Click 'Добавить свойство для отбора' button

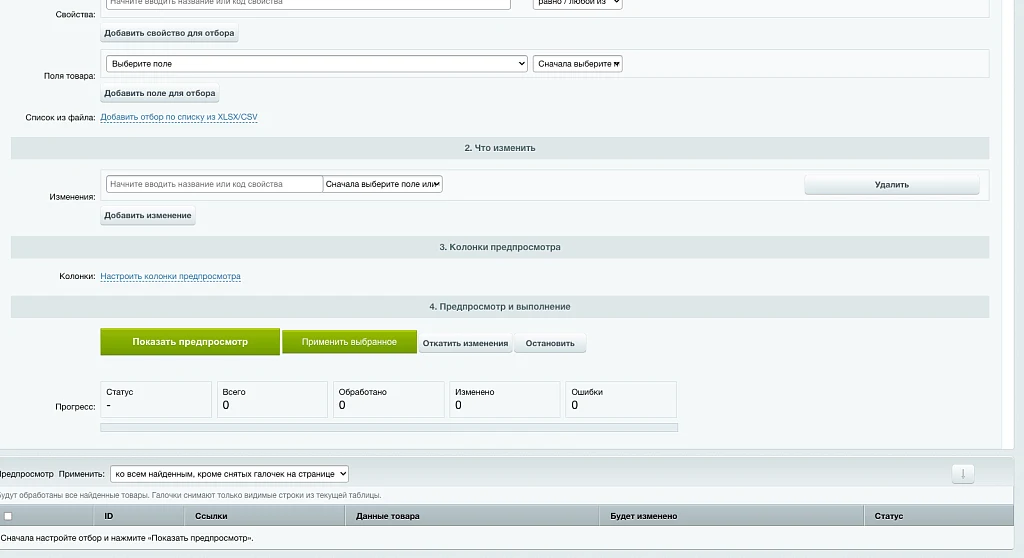click(x=169, y=33)
